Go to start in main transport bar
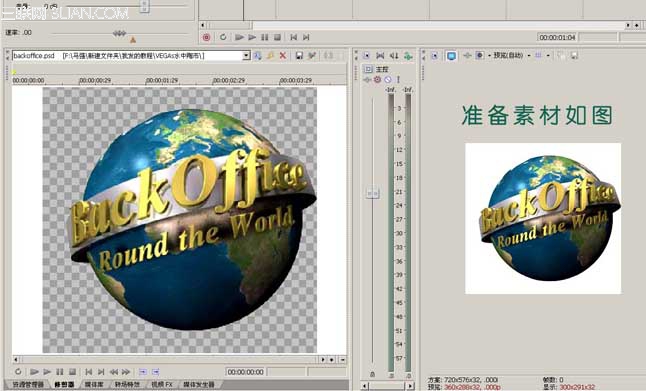The width and height of the screenshot is (646, 391). [293, 37]
